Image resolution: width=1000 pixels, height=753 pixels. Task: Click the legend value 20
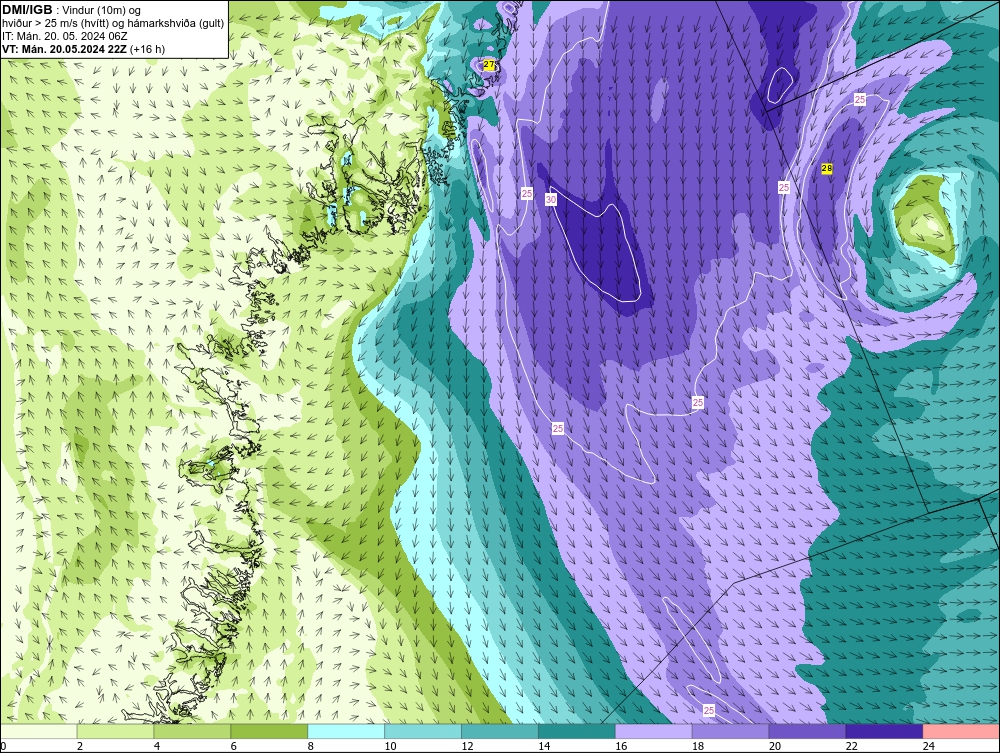point(775,746)
